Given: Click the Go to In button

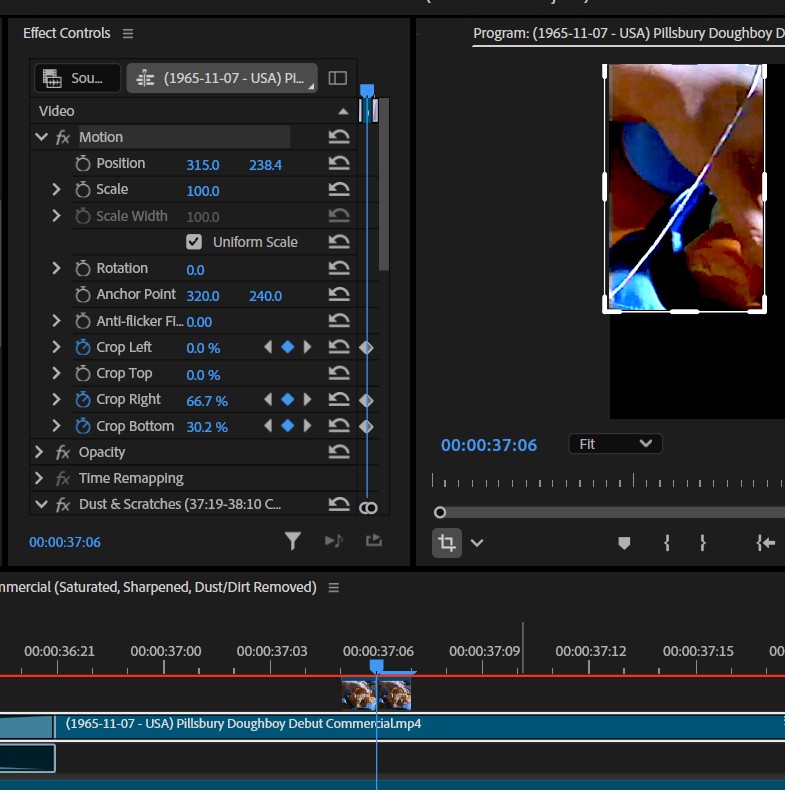Looking at the screenshot, I should [x=766, y=543].
